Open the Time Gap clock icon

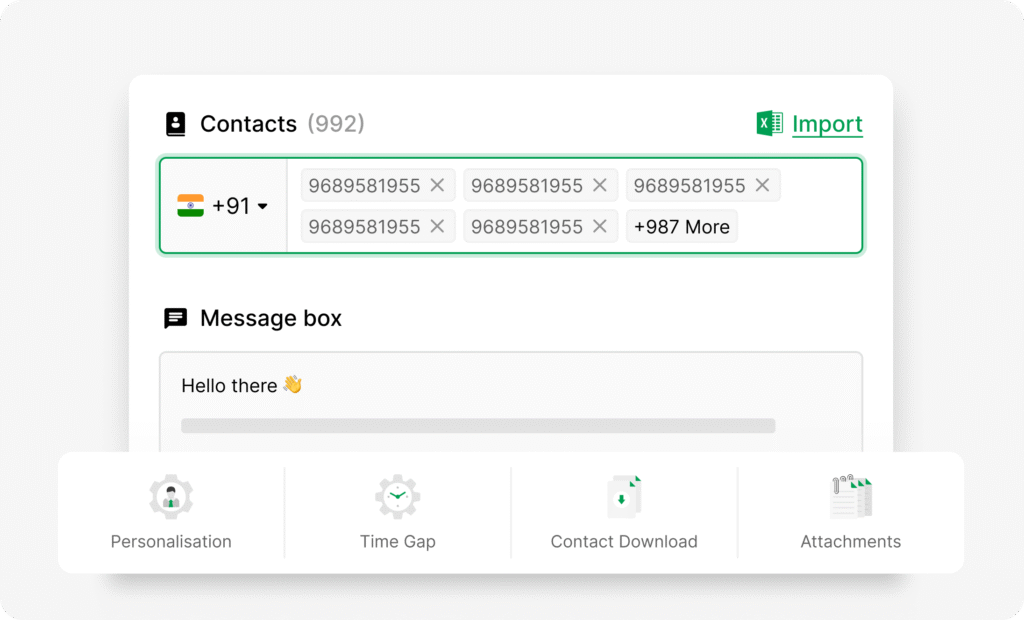397,496
